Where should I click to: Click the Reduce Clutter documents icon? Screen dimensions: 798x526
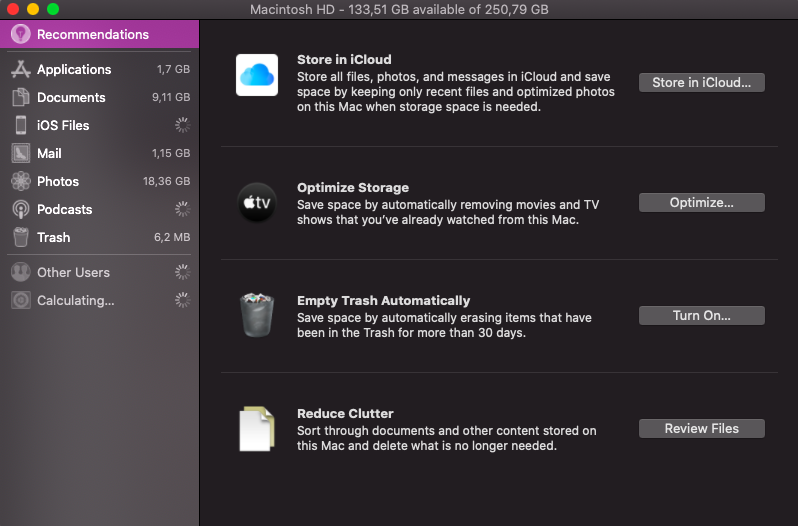tap(256, 428)
